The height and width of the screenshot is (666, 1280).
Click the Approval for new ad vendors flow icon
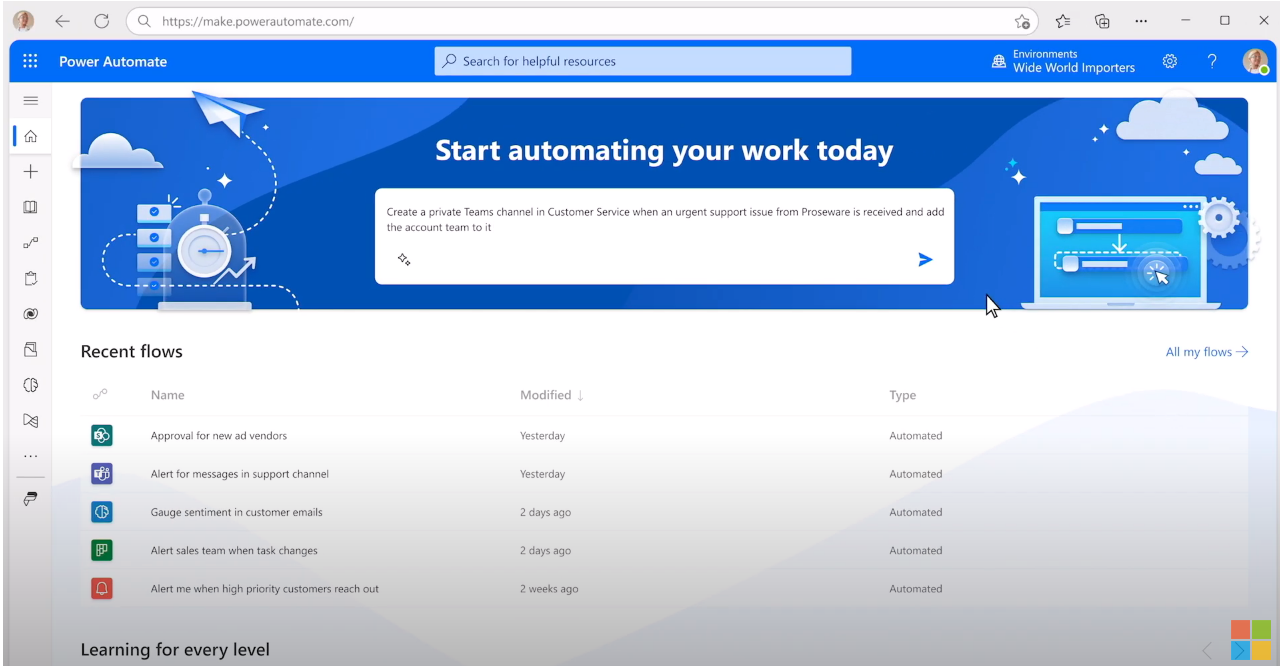[102, 435]
